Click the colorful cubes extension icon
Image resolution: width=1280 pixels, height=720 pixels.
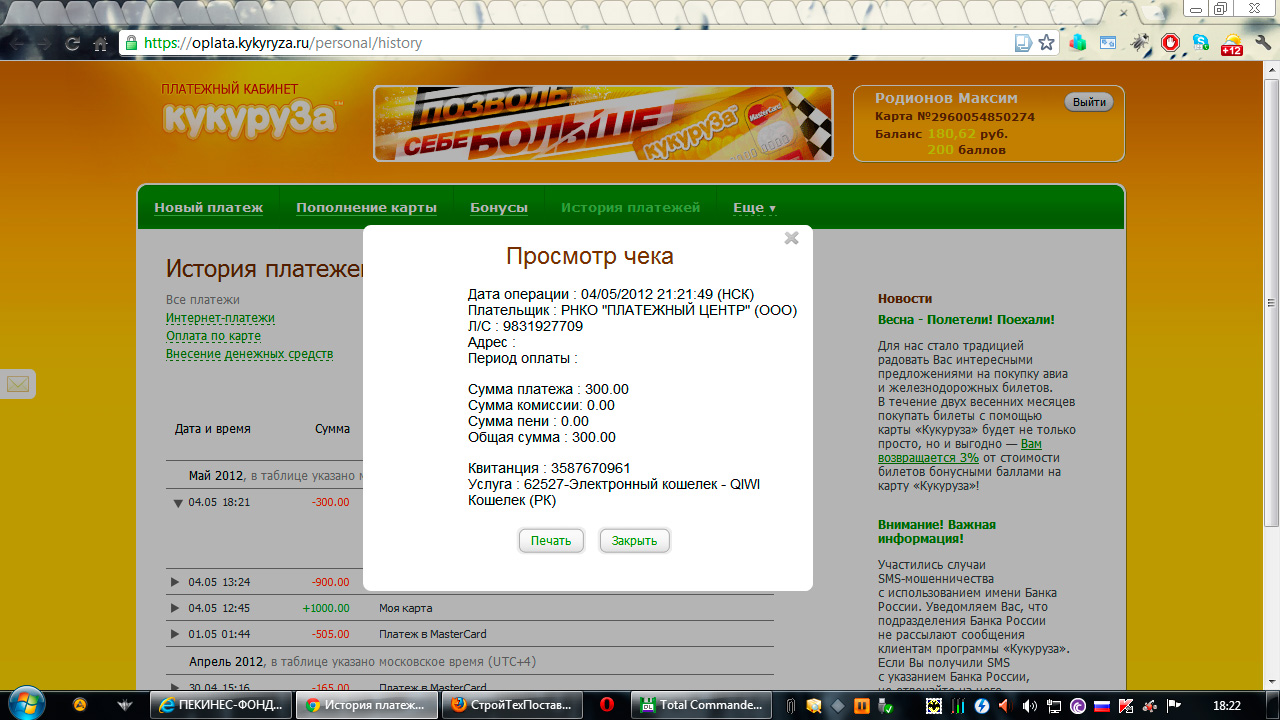click(x=1078, y=43)
